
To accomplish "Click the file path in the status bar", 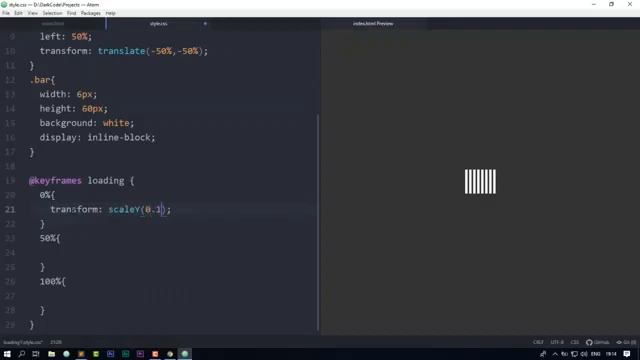I will [x=23, y=342].
